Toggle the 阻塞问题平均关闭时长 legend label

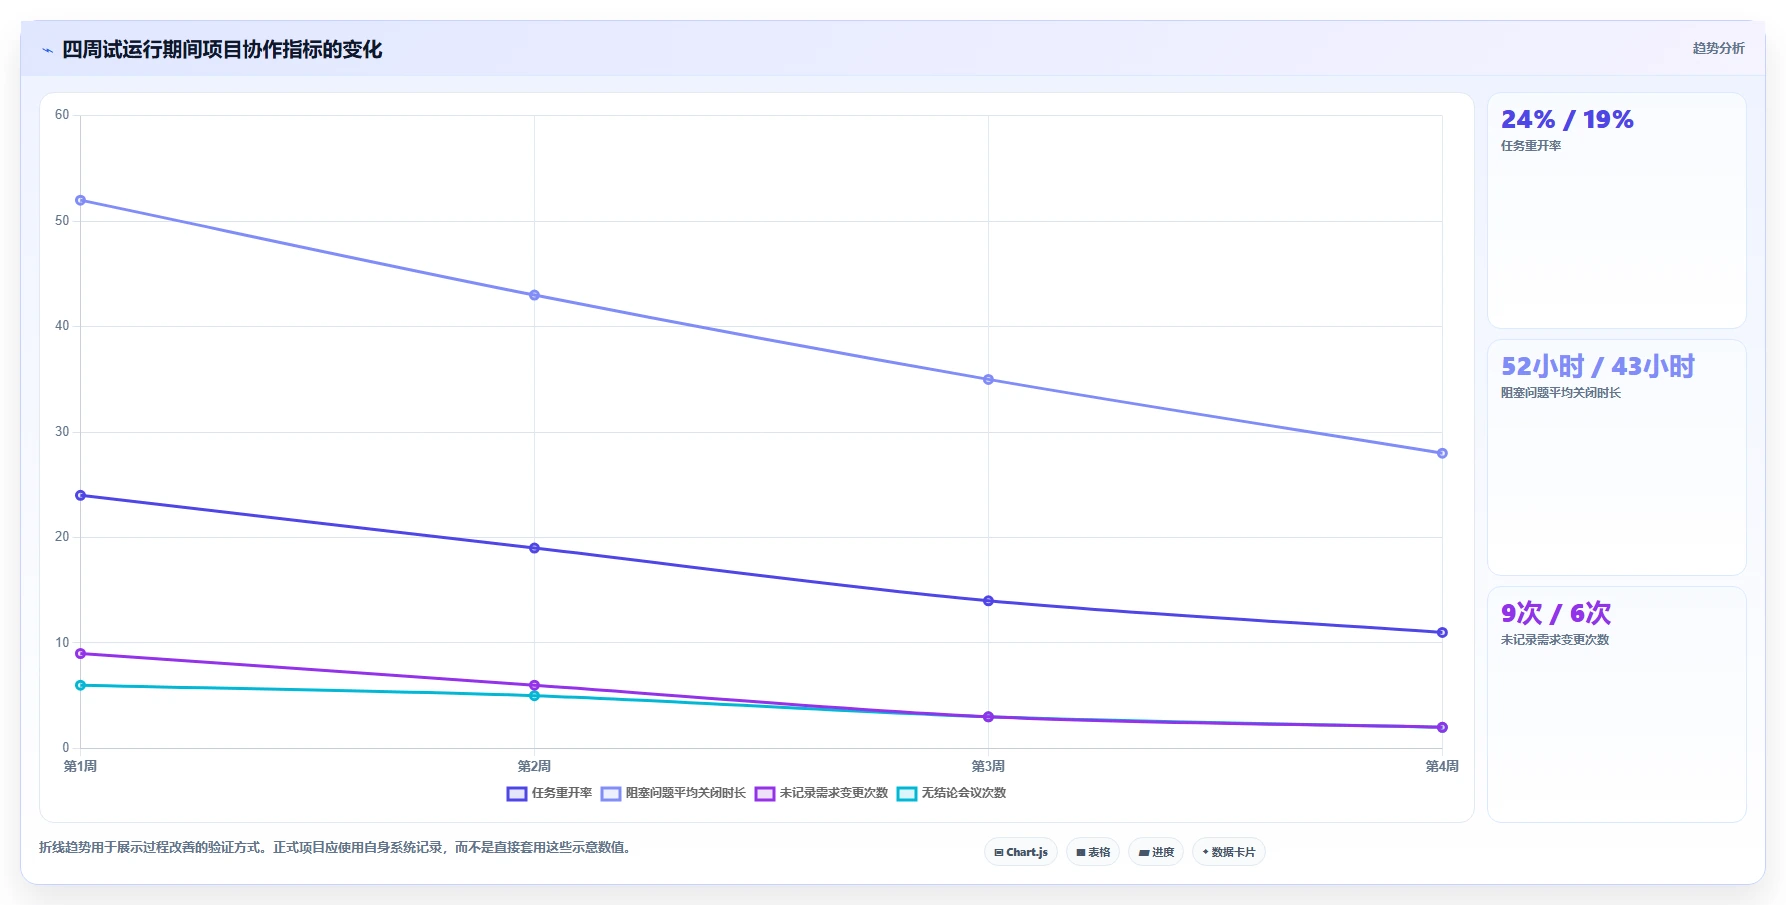pyautogui.click(x=686, y=793)
